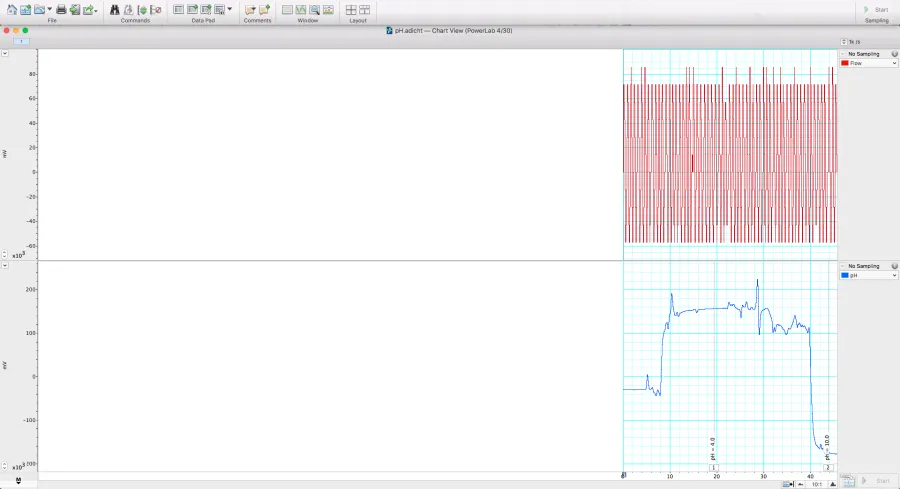The height and width of the screenshot is (489, 900).
Task: Click the Print icon in File toolbar
Action: tap(61, 9)
